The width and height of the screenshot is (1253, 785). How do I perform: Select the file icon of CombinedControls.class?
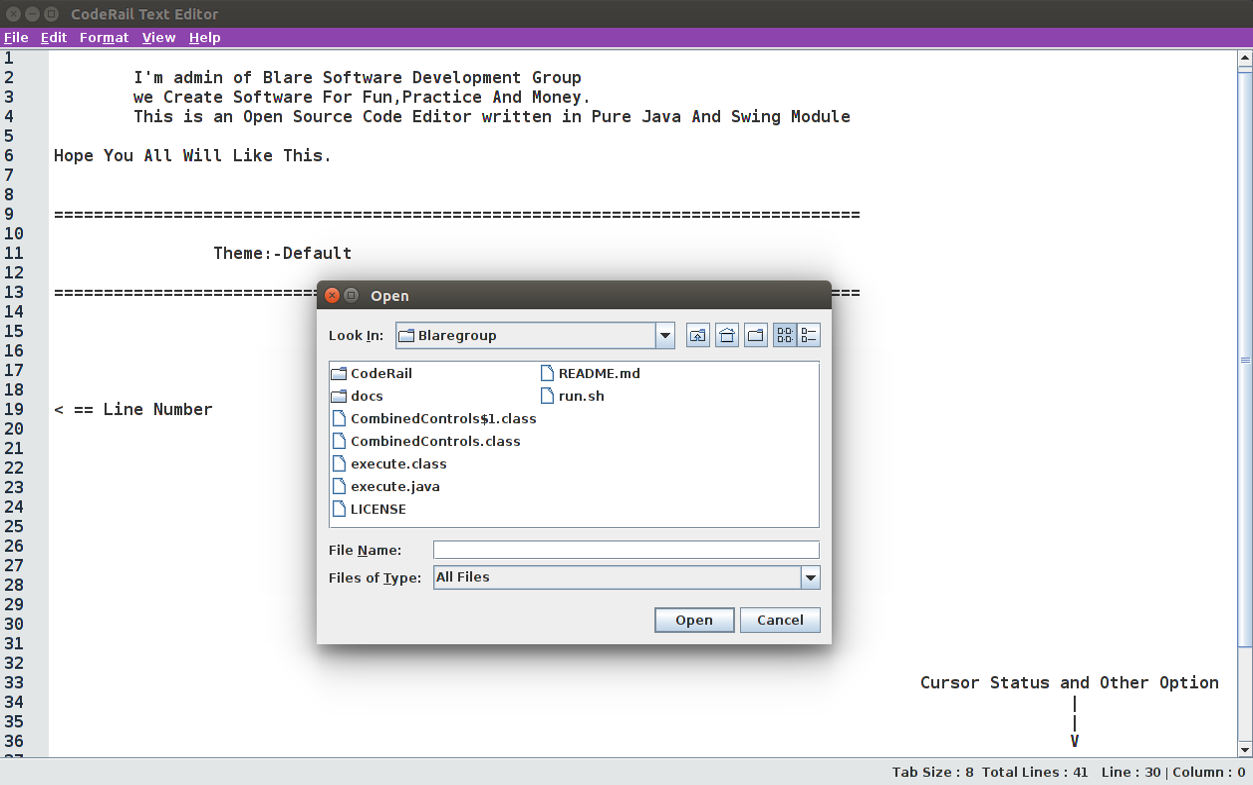[x=338, y=441]
